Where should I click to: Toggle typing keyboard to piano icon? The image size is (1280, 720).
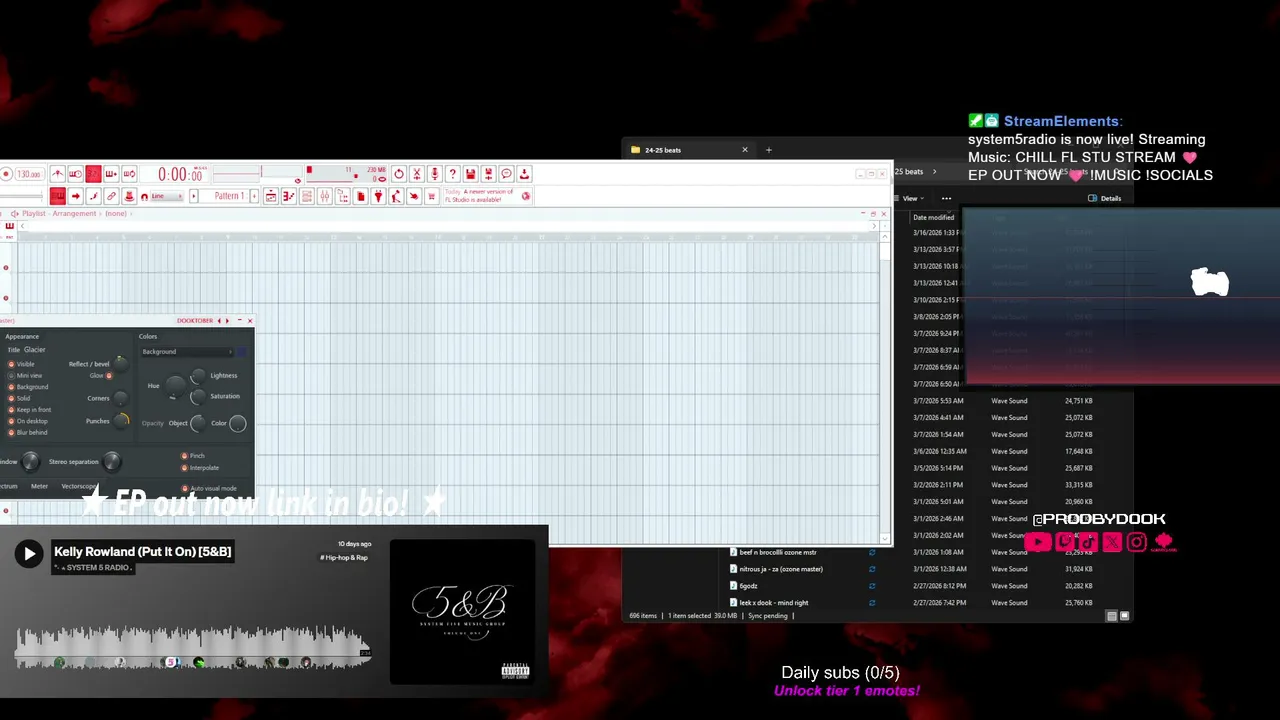point(58,196)
